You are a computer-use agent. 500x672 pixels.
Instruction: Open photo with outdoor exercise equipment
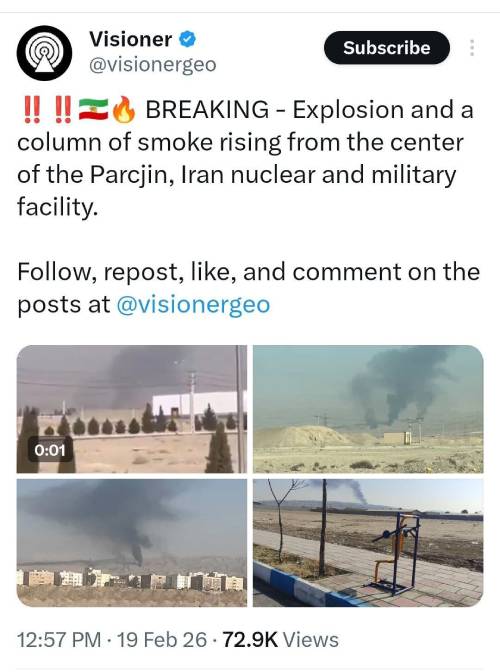tap(368, 543)
